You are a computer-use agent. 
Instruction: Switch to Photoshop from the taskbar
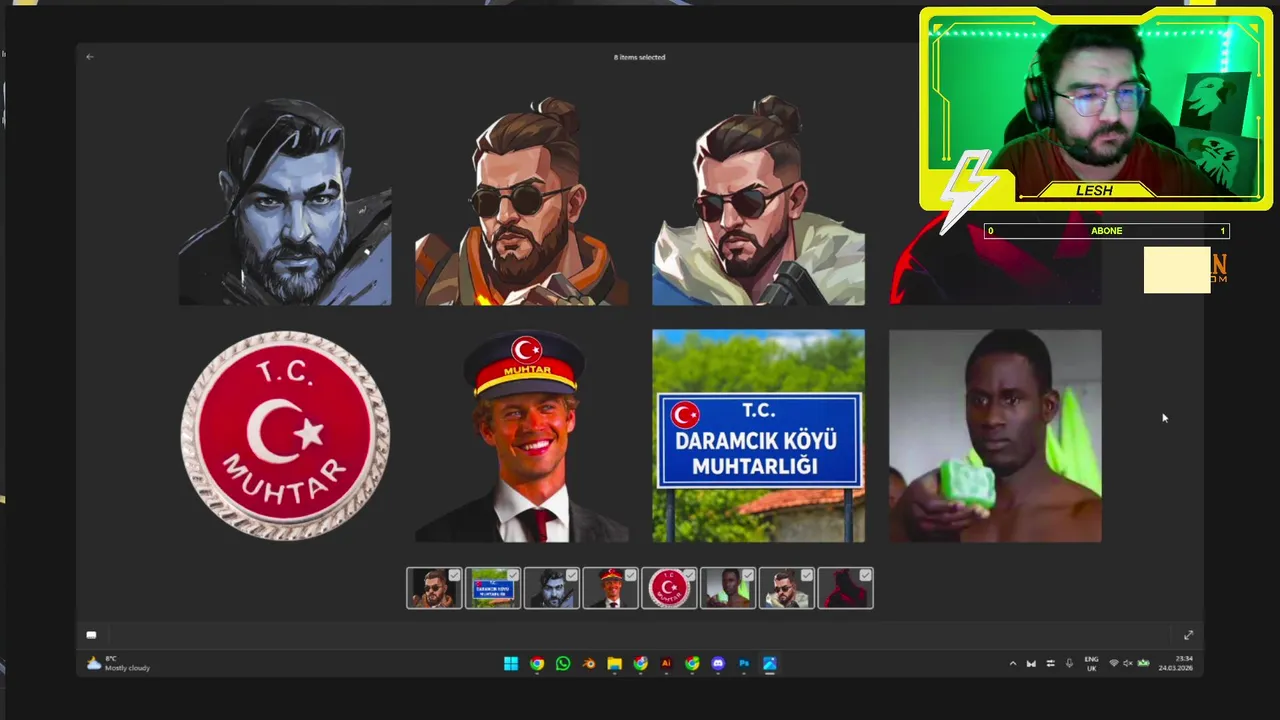[744, 664]
